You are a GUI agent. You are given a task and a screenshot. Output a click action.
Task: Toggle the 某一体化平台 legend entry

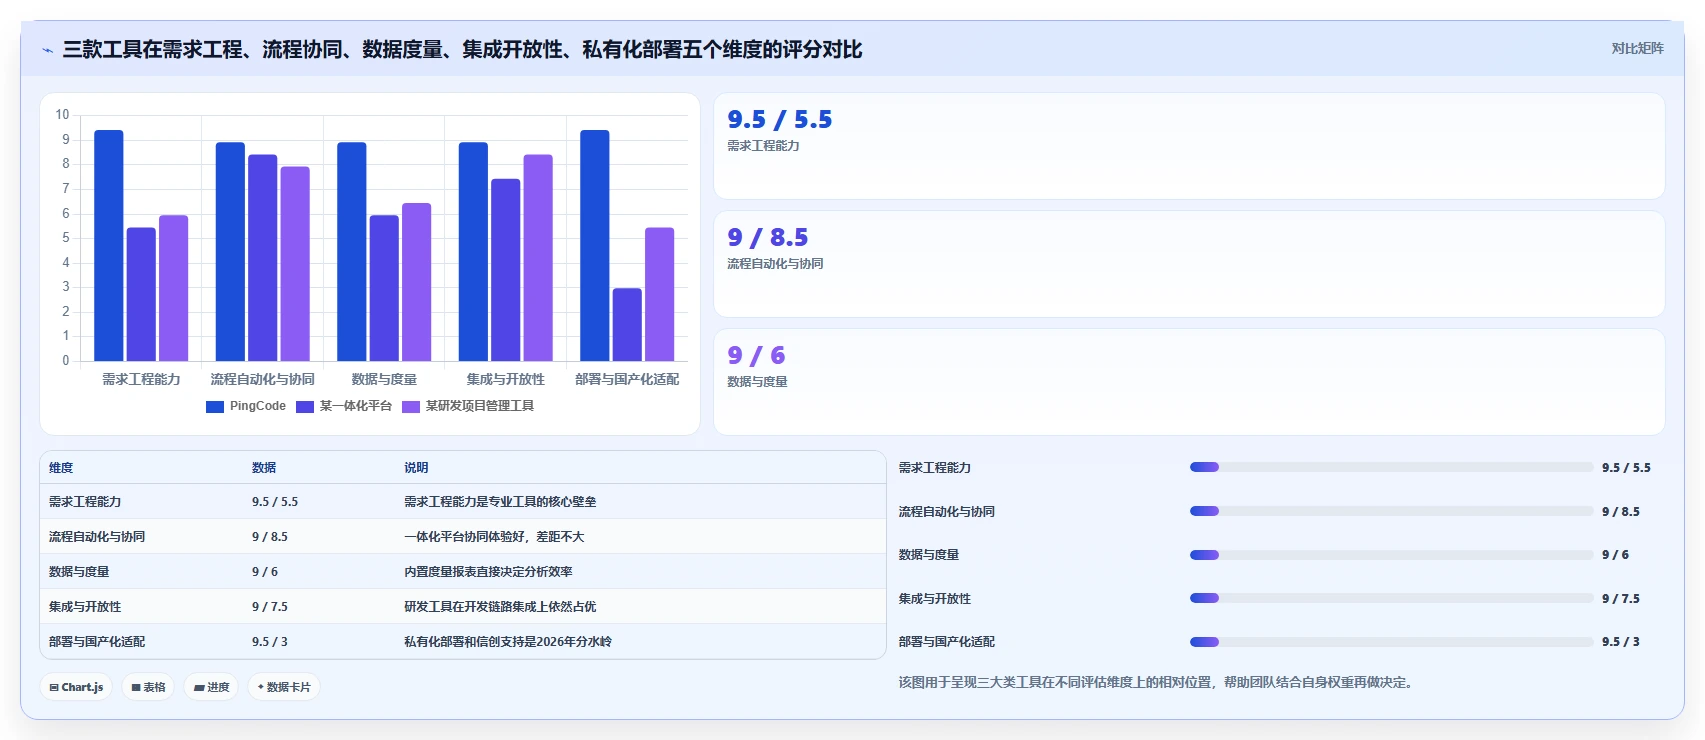[x=344, y=406]
